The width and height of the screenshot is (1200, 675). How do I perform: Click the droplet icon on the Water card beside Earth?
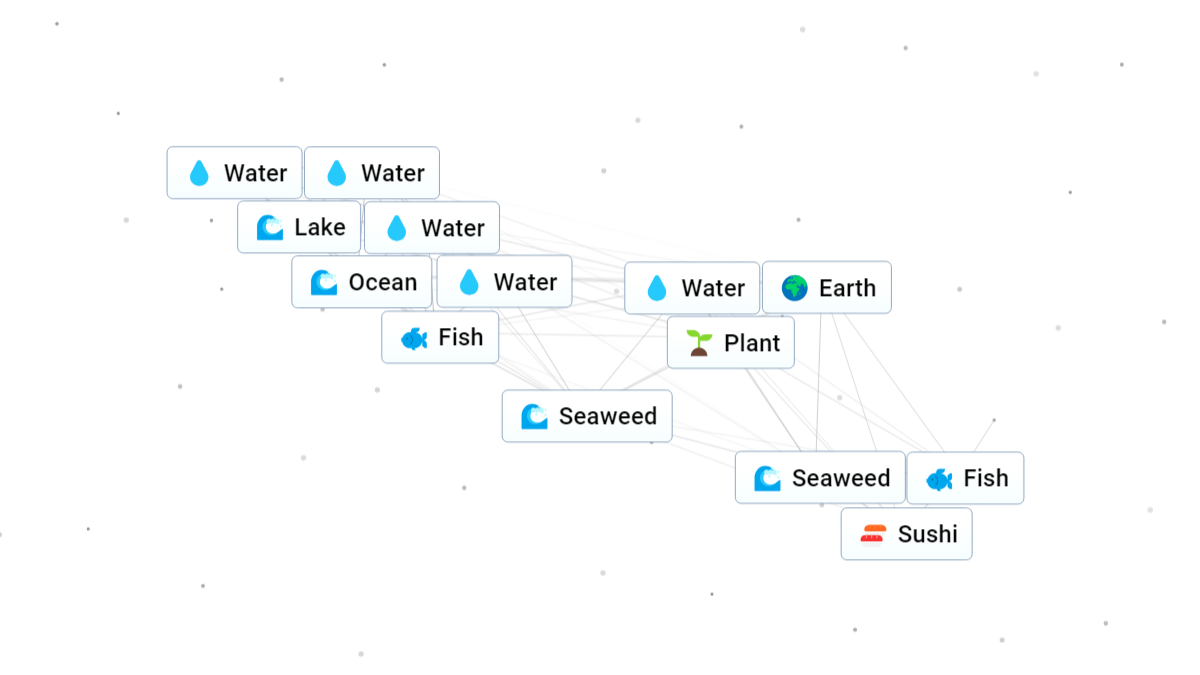pos(657,288)
